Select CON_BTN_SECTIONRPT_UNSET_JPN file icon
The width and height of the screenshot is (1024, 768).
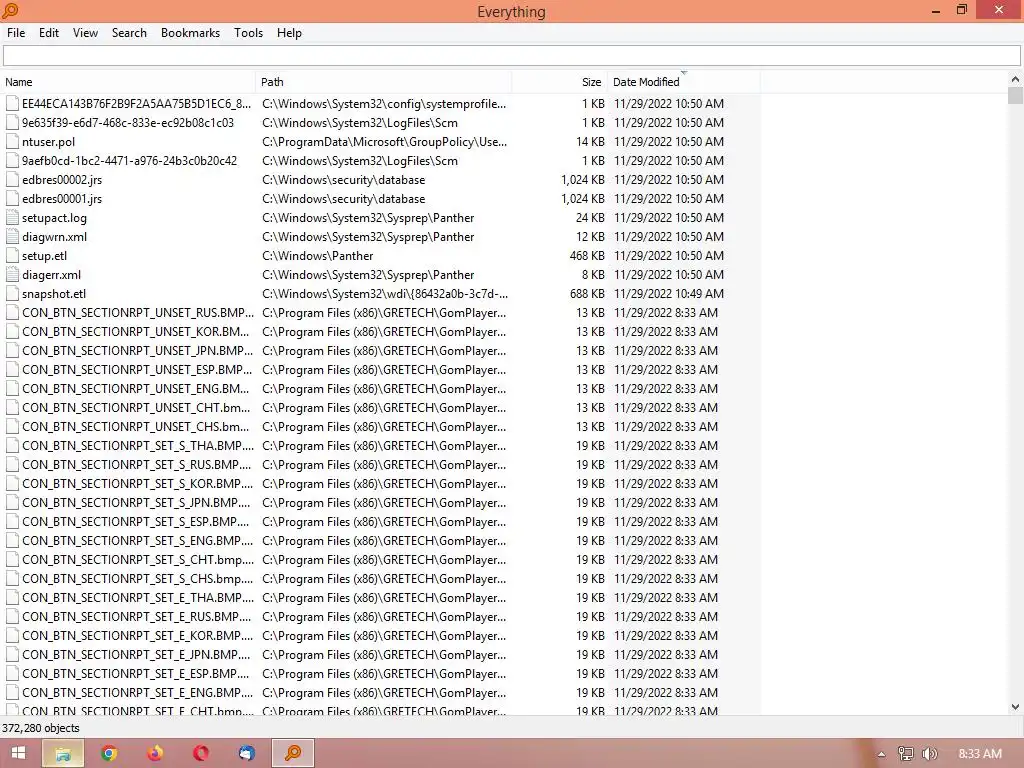tap(12, 351)
